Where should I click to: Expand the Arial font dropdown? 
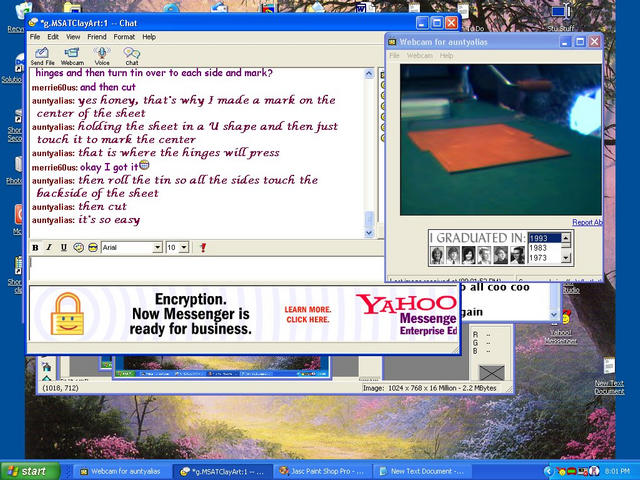(157, 247)
